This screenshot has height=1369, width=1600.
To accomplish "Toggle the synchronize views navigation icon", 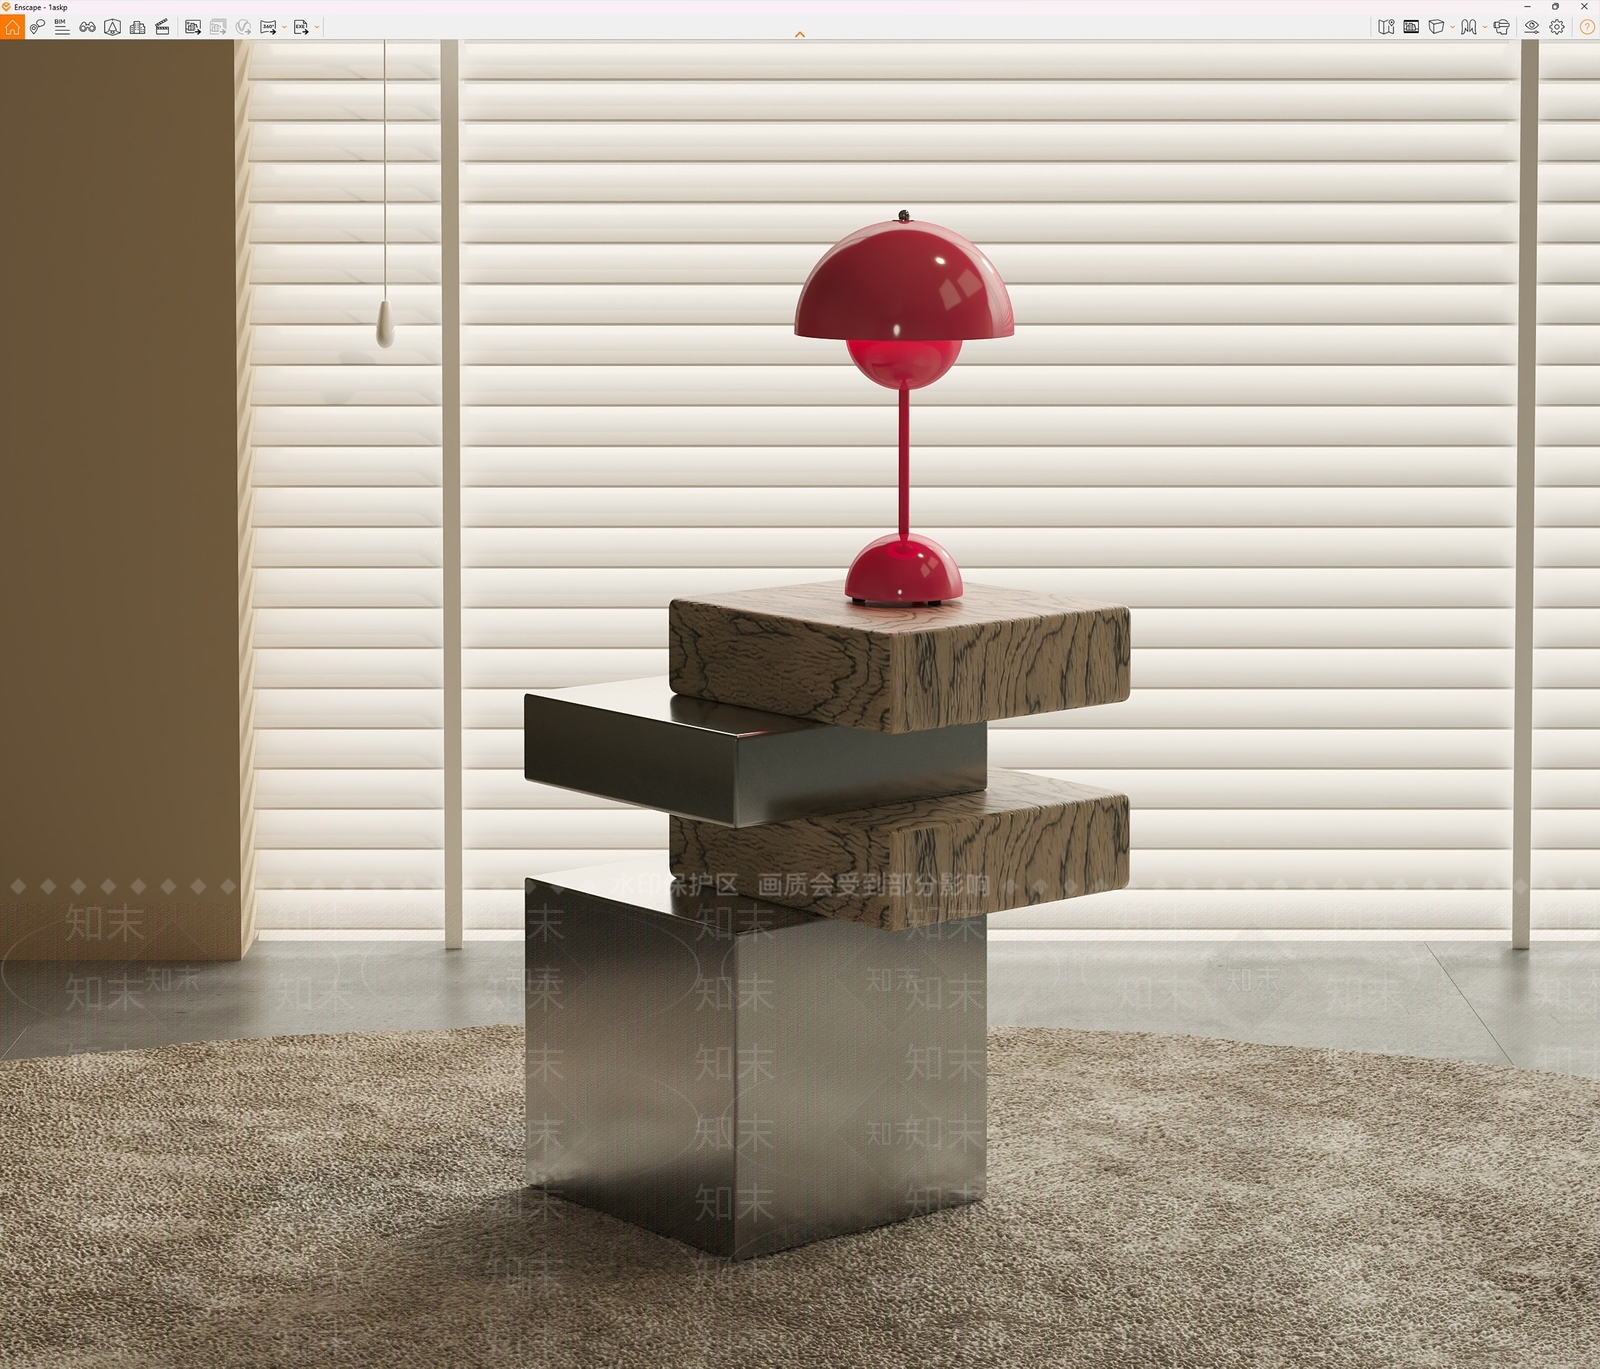I will tap(1468, 27).
